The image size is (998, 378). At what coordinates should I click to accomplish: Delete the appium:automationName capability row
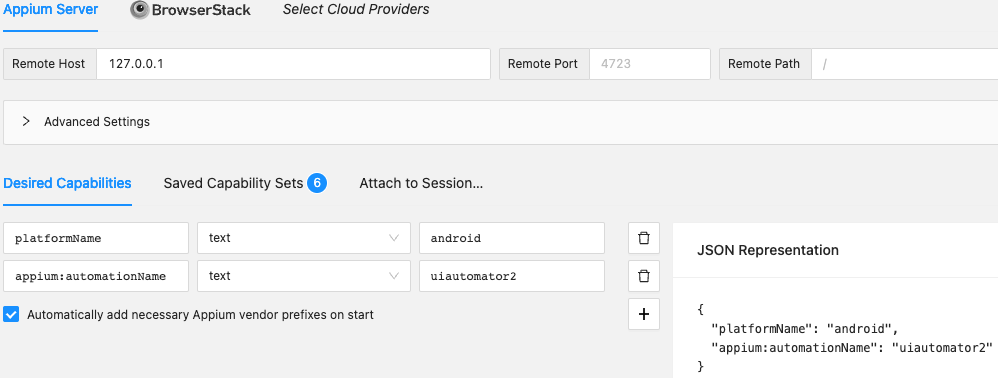[643, 276]
